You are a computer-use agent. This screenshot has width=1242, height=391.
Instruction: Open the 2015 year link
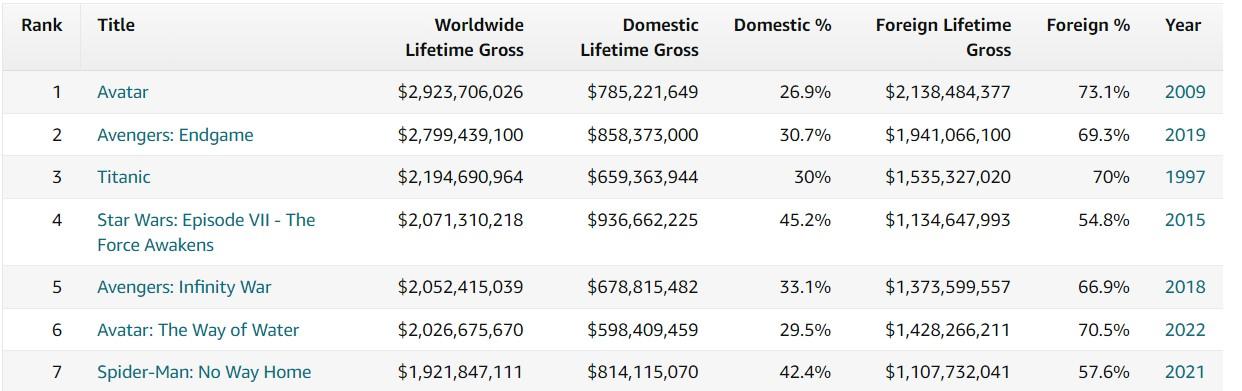pyautogui.click(x=1185, y=220)
